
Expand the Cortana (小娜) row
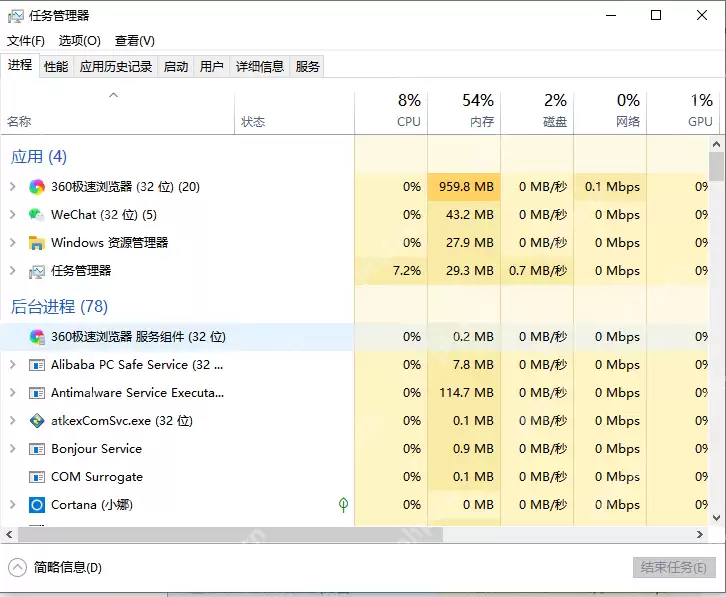(13, 505)
